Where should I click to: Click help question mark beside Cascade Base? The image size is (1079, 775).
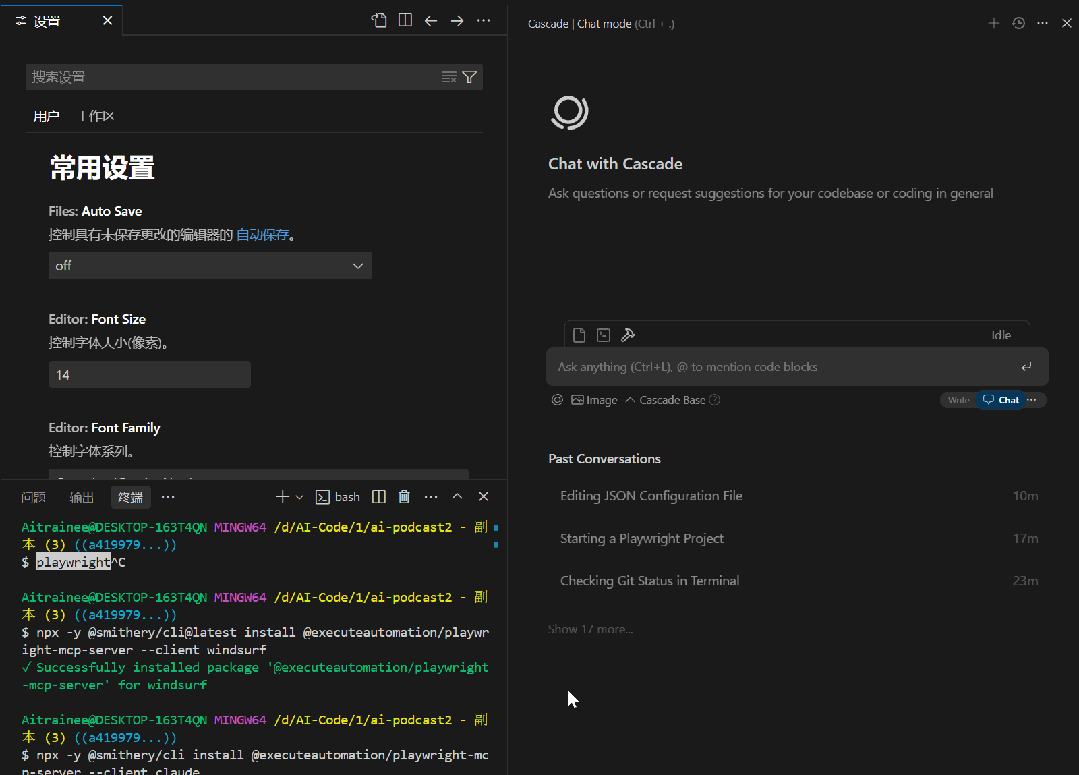tap(715, 400)
